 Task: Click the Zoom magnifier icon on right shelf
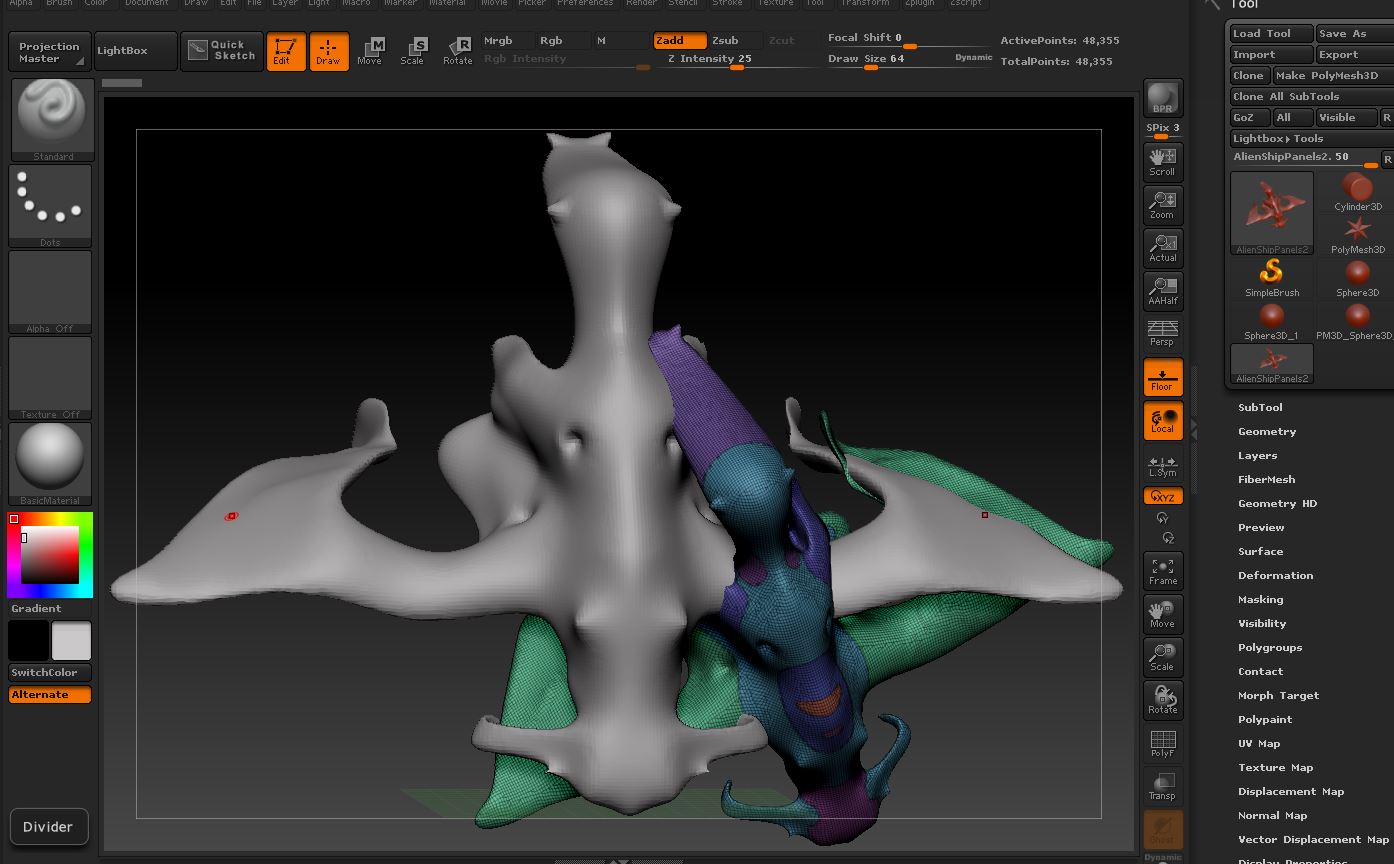1163,205
